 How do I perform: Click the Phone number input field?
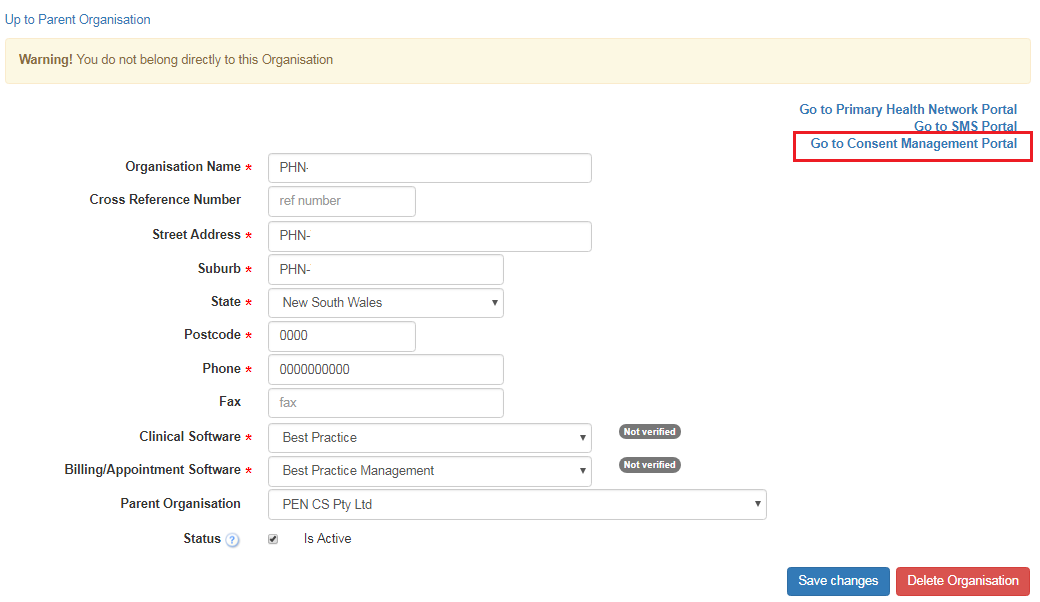[385, 369]
